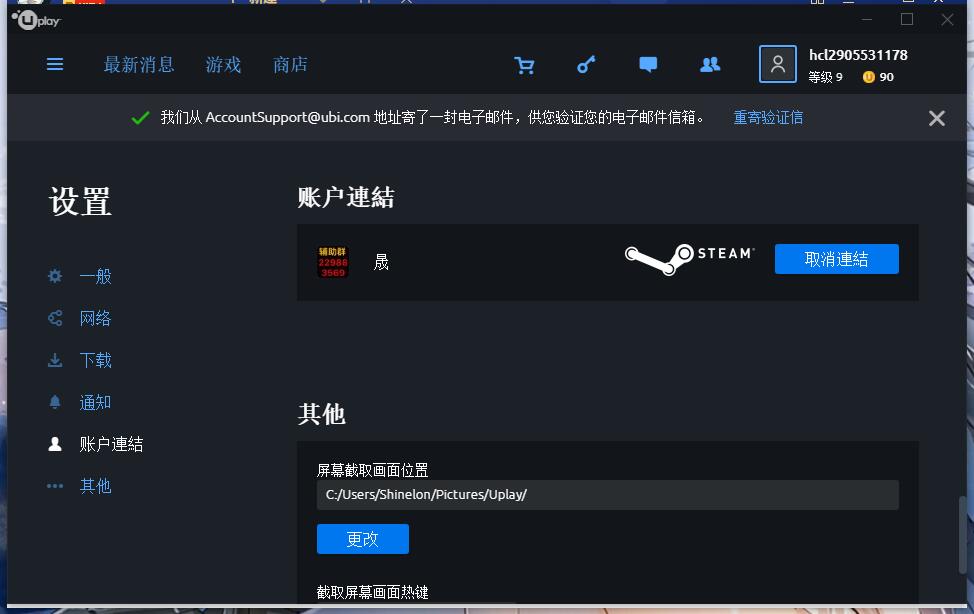Viewport: 974px width, 614px height.
Task: Click the Uplay logo
Action: pos(36,20)
